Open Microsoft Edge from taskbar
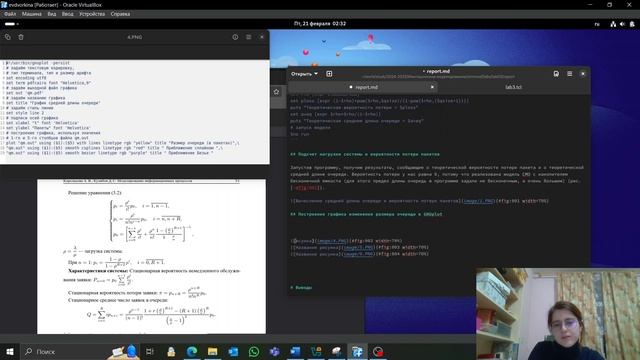640x360 pixels. 191,351
